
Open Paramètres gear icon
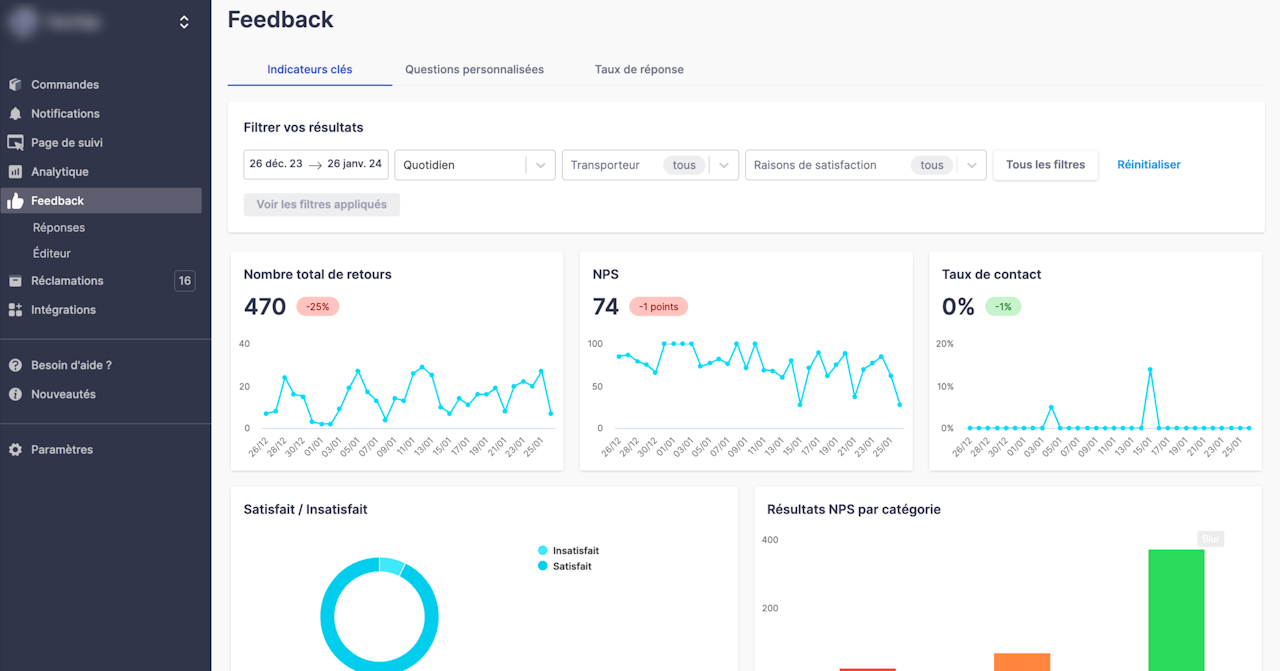pyautogui.click(x=15, y=450)
